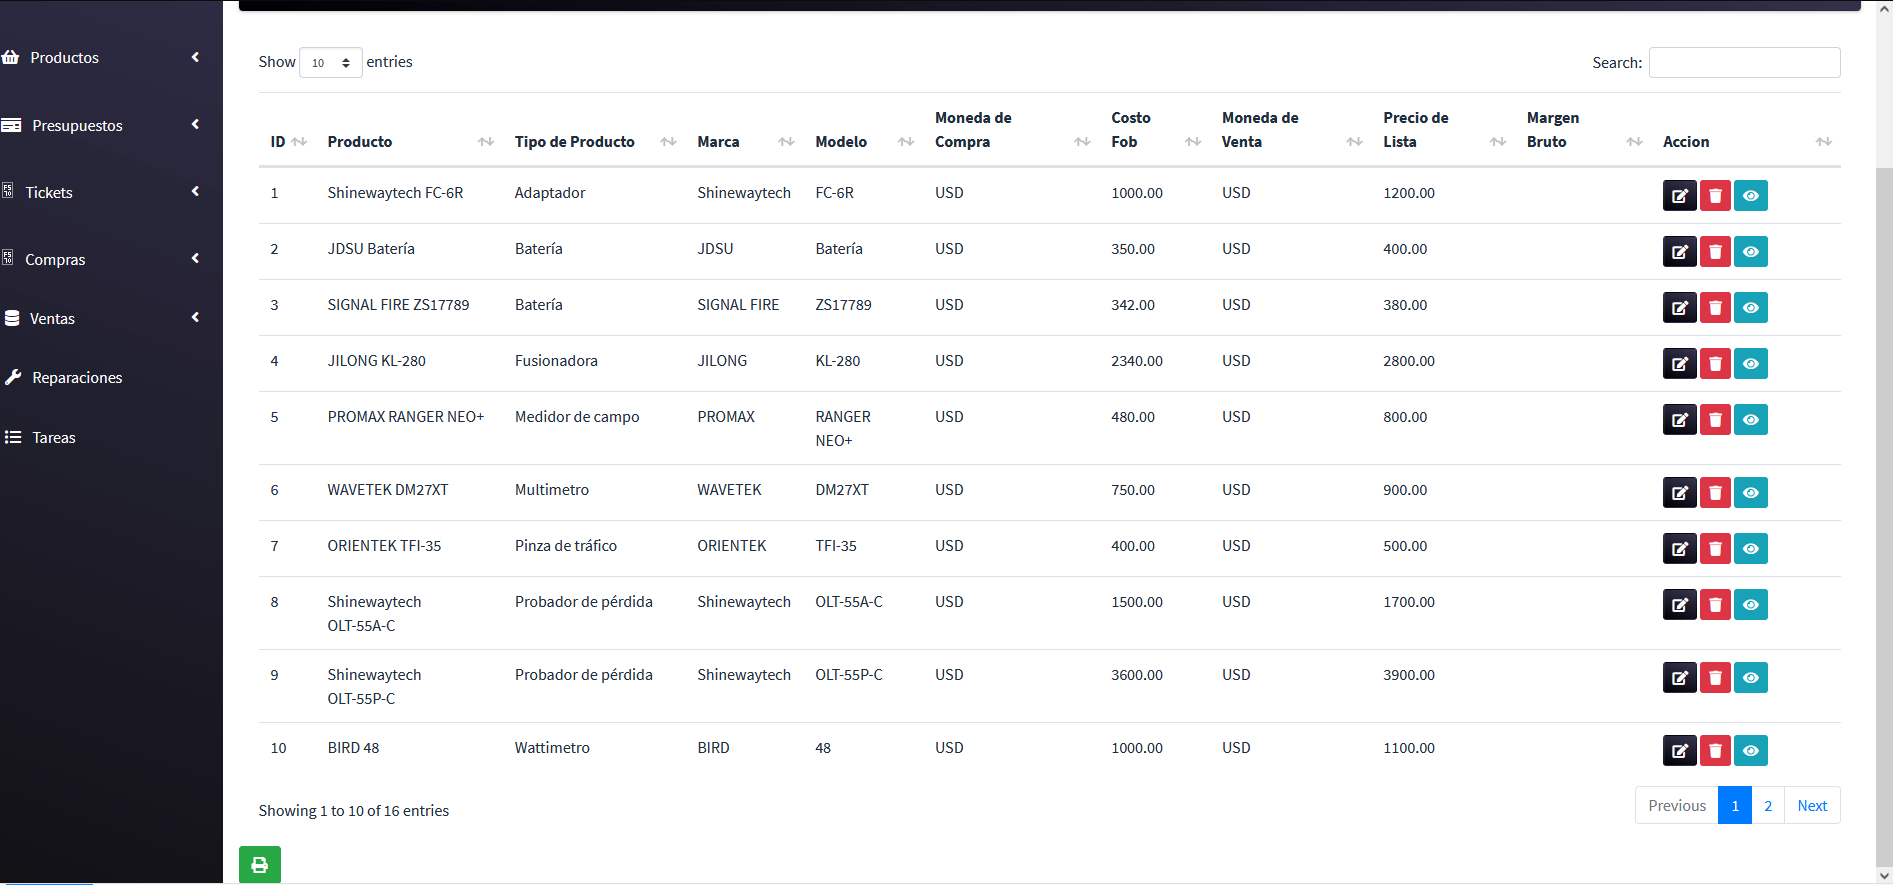Expand the Compras sidebar menu
The image size is (1893, 885).
[x=100, y=260]
